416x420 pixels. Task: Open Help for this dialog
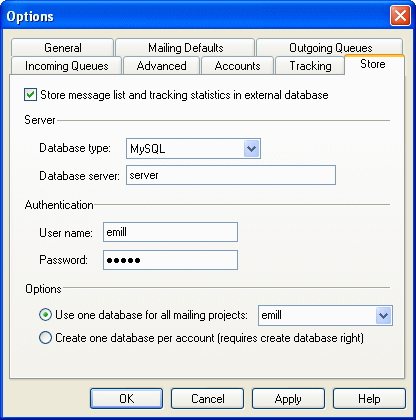coord(369,398)
